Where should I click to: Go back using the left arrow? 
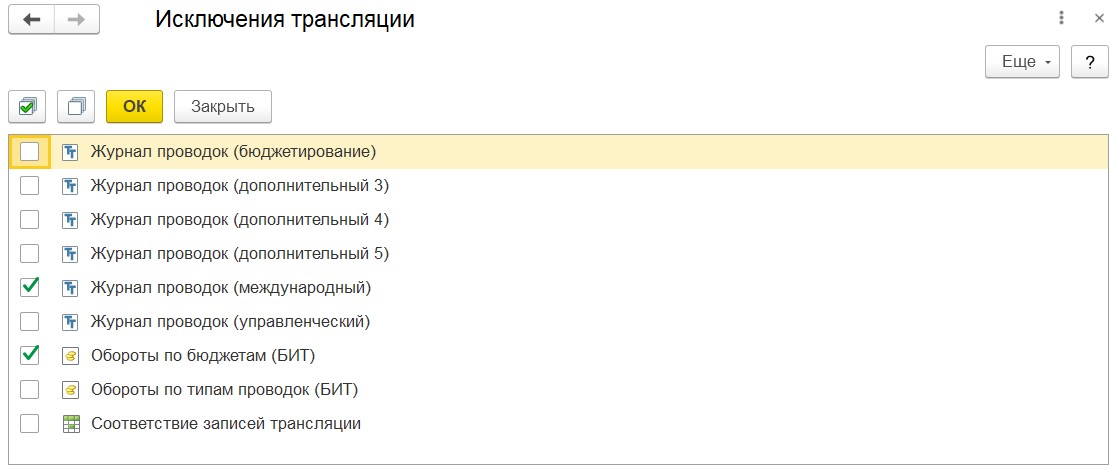coord(31,21)
